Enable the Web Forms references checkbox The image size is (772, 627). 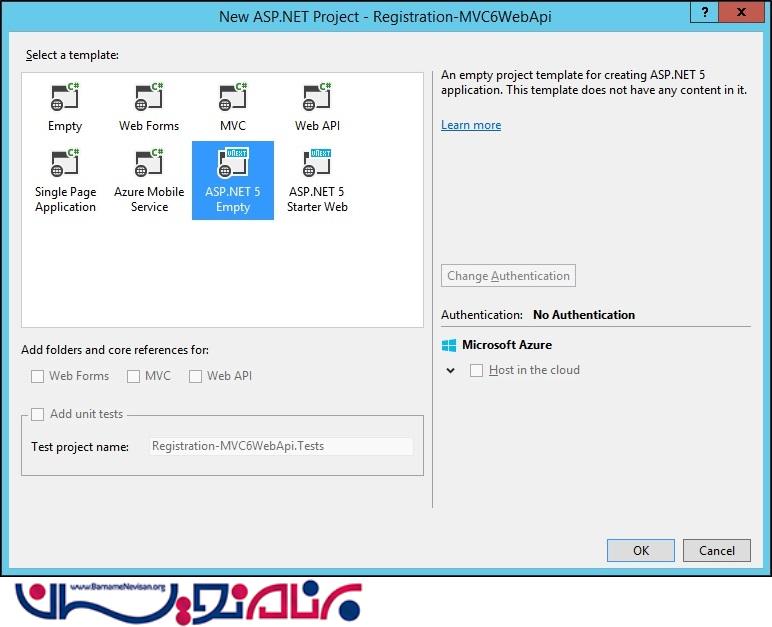tap(38, 376)
